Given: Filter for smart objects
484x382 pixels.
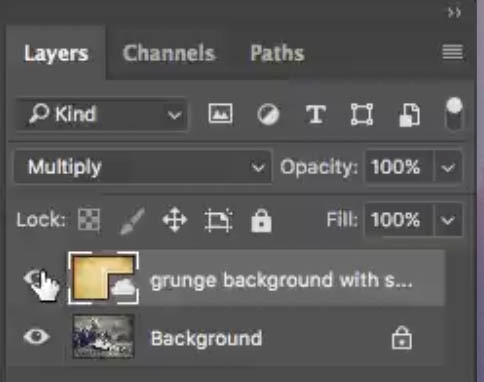Looking at the screenshot, I should (x=410, y=115).
